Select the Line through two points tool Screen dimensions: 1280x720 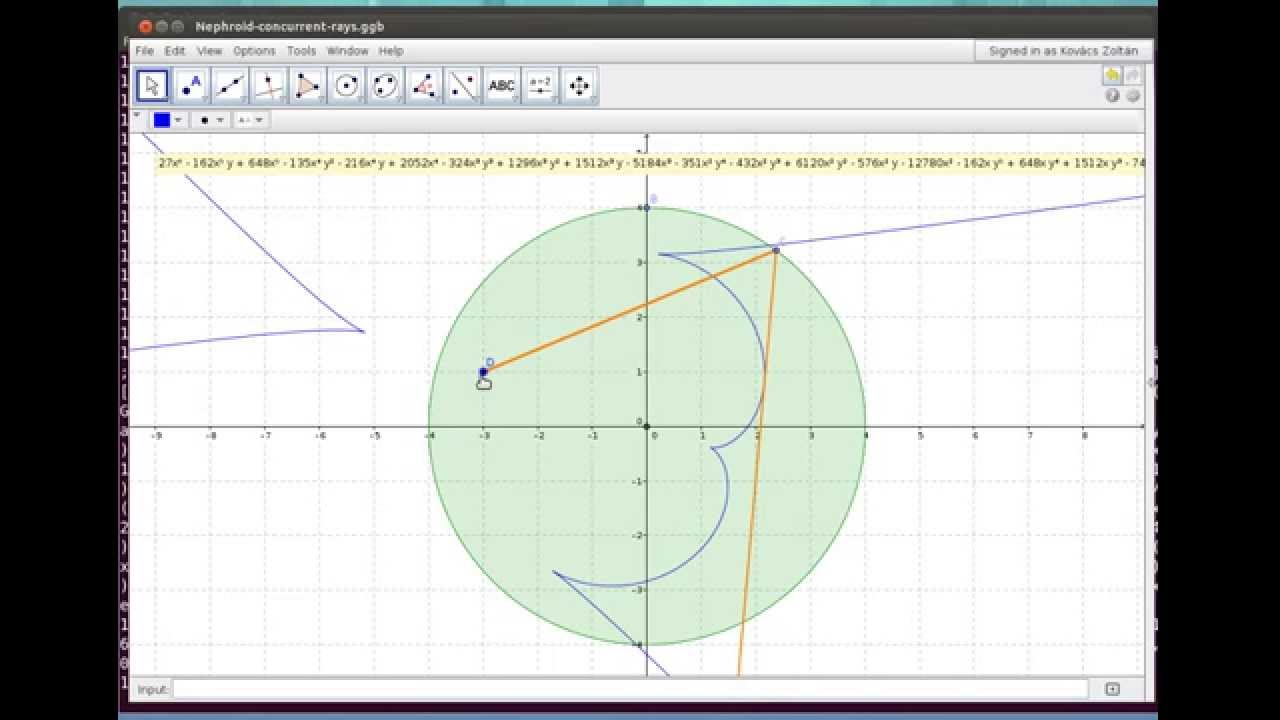tap(230, 86)
